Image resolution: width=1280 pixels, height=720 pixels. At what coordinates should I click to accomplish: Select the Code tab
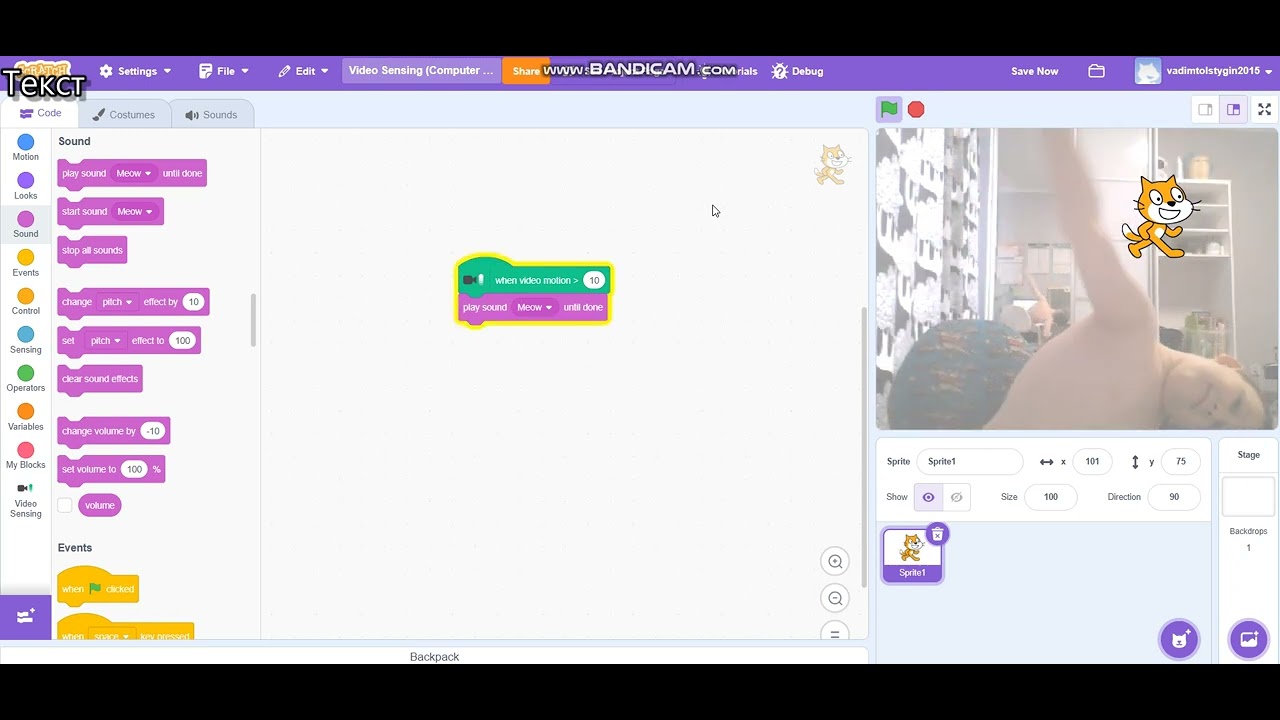pyautogui.click(x=40, y=113)
